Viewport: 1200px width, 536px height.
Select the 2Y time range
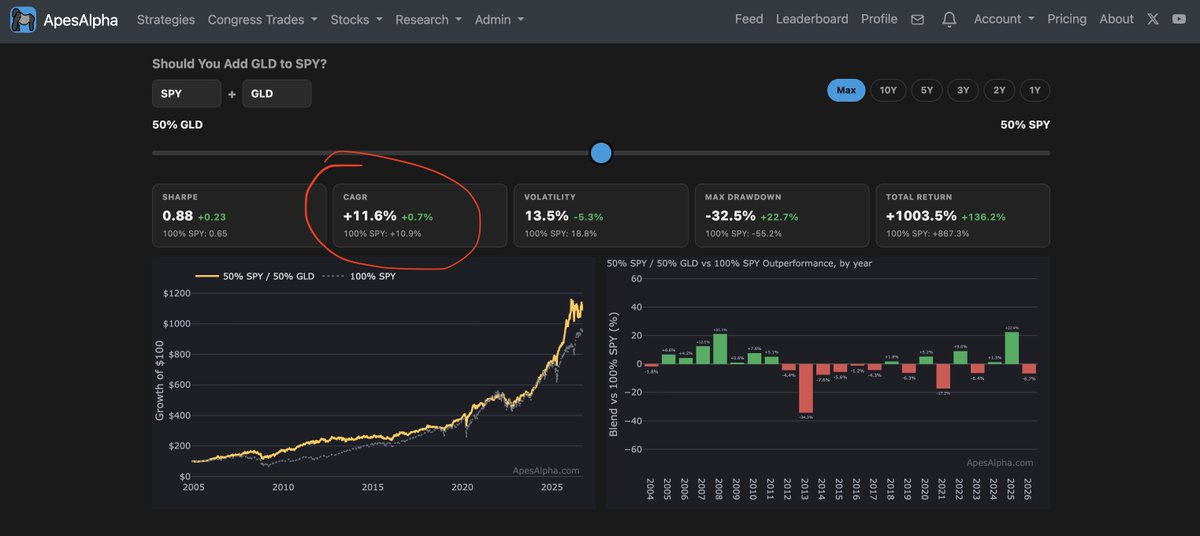pos(999,90)
